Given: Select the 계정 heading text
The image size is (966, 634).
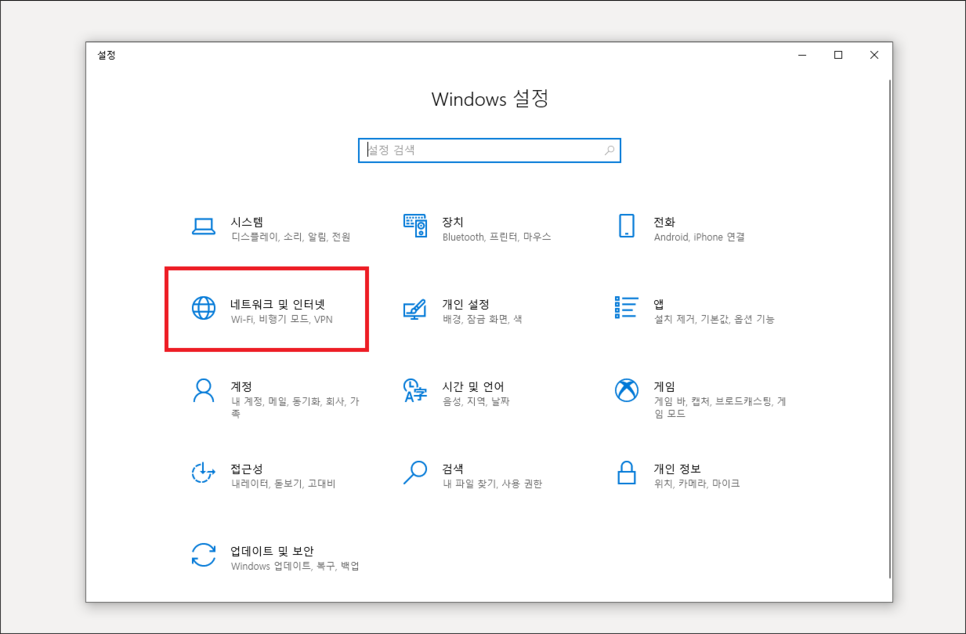Looking at the screenshot, I should (241, 386).
